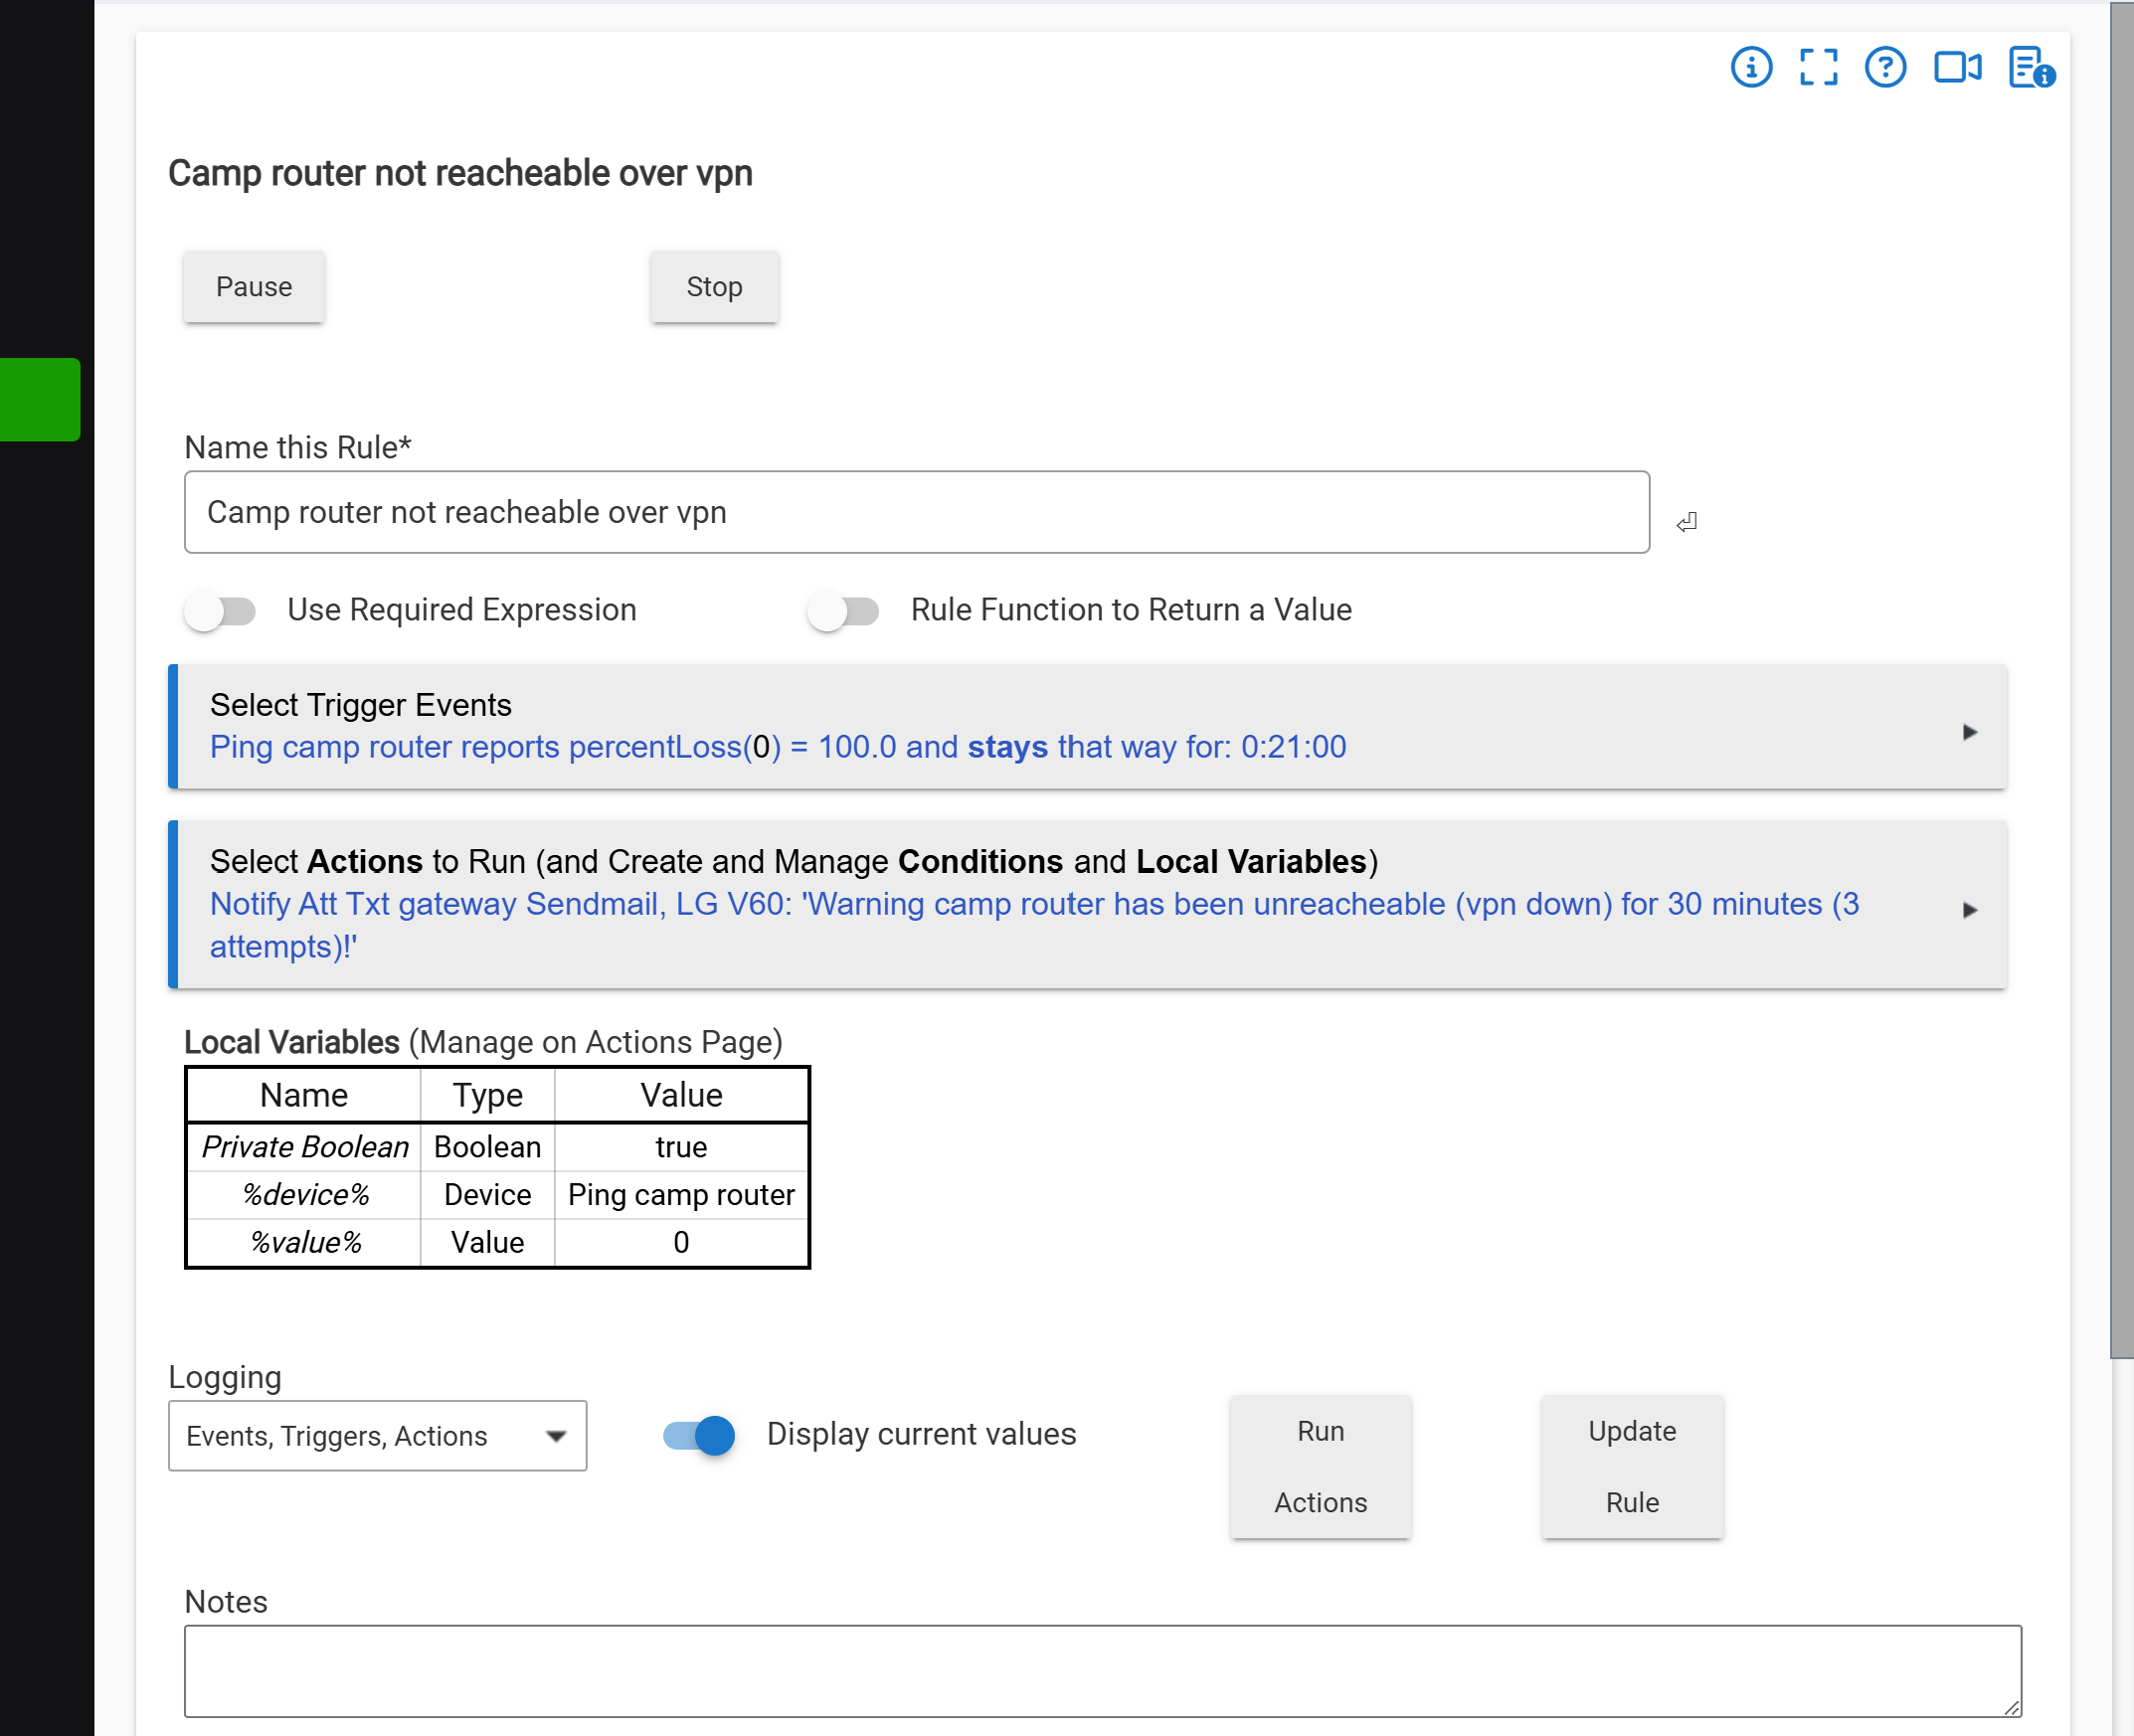Open the app info circle icon
2134x1736 pixels.
click(x=1751, y=68)
